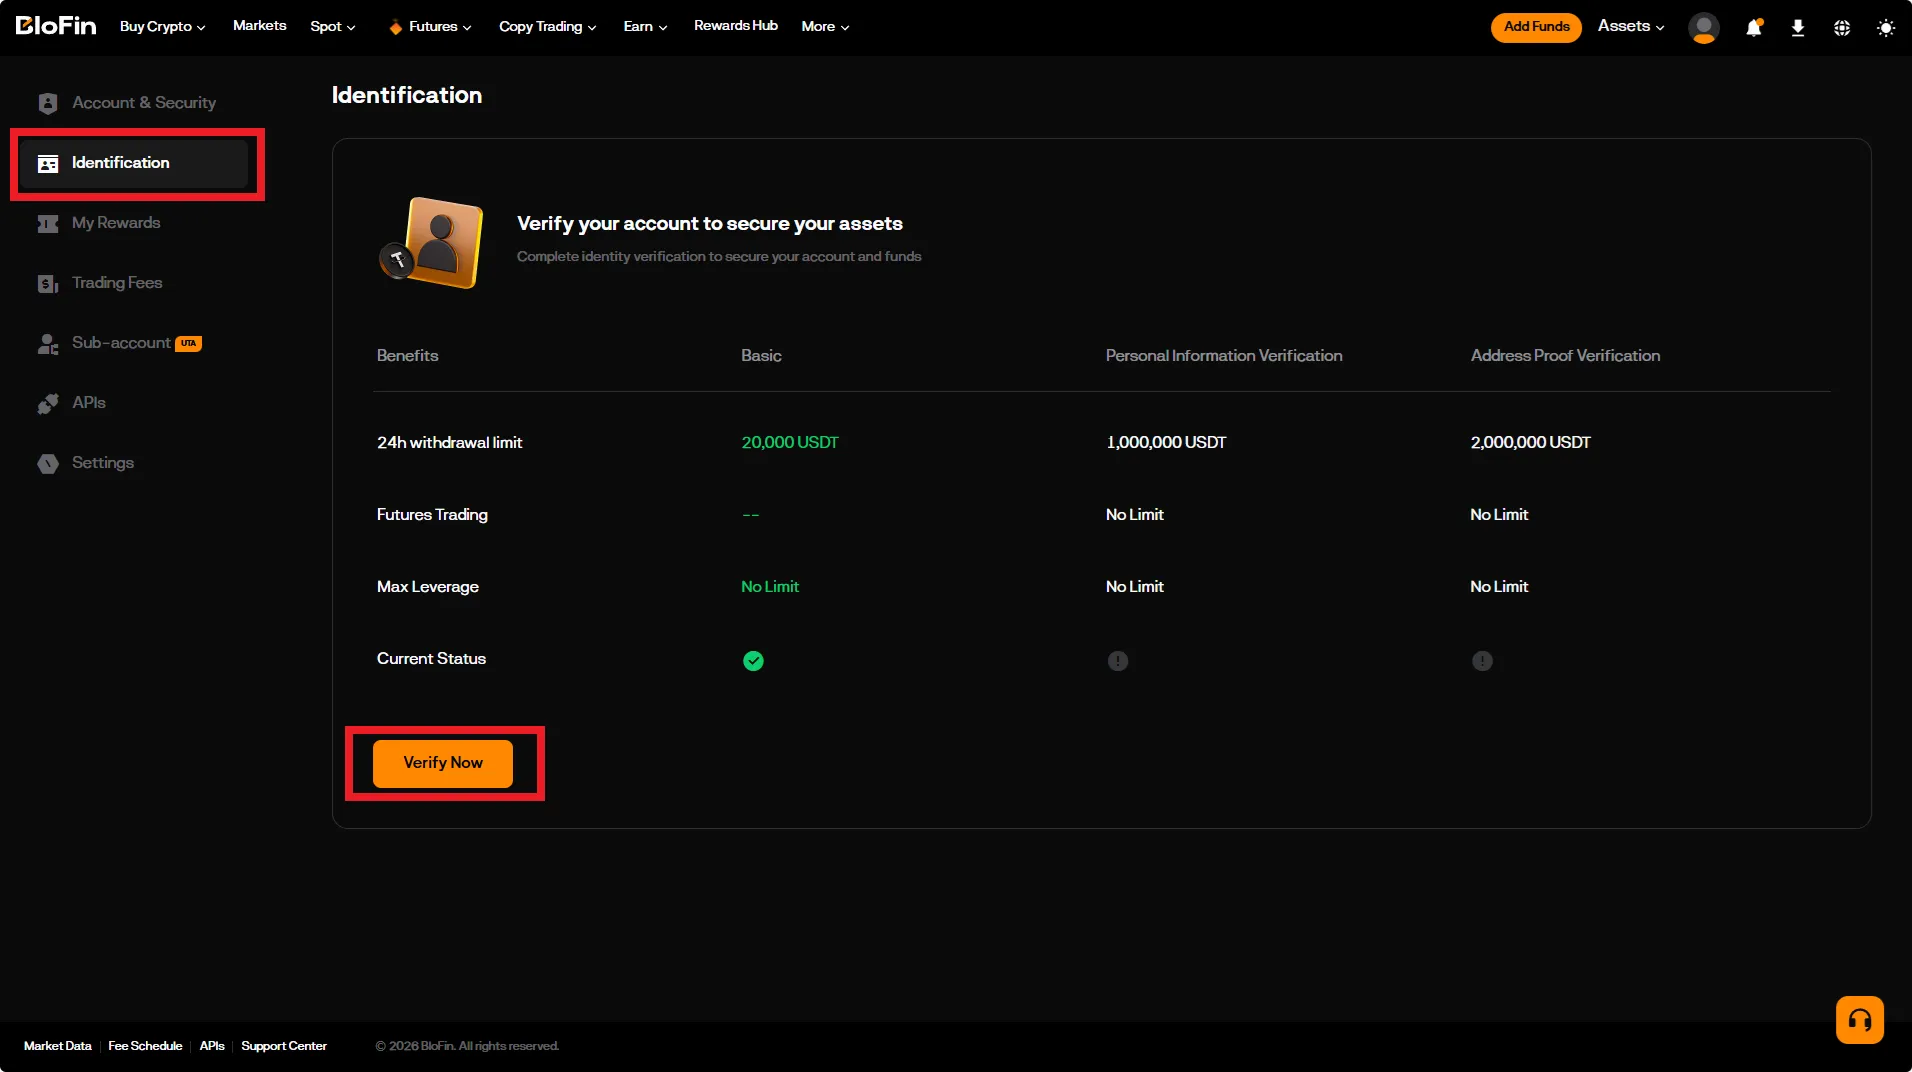
Task: Click the Verify Now button
Action: coord(443,763)
